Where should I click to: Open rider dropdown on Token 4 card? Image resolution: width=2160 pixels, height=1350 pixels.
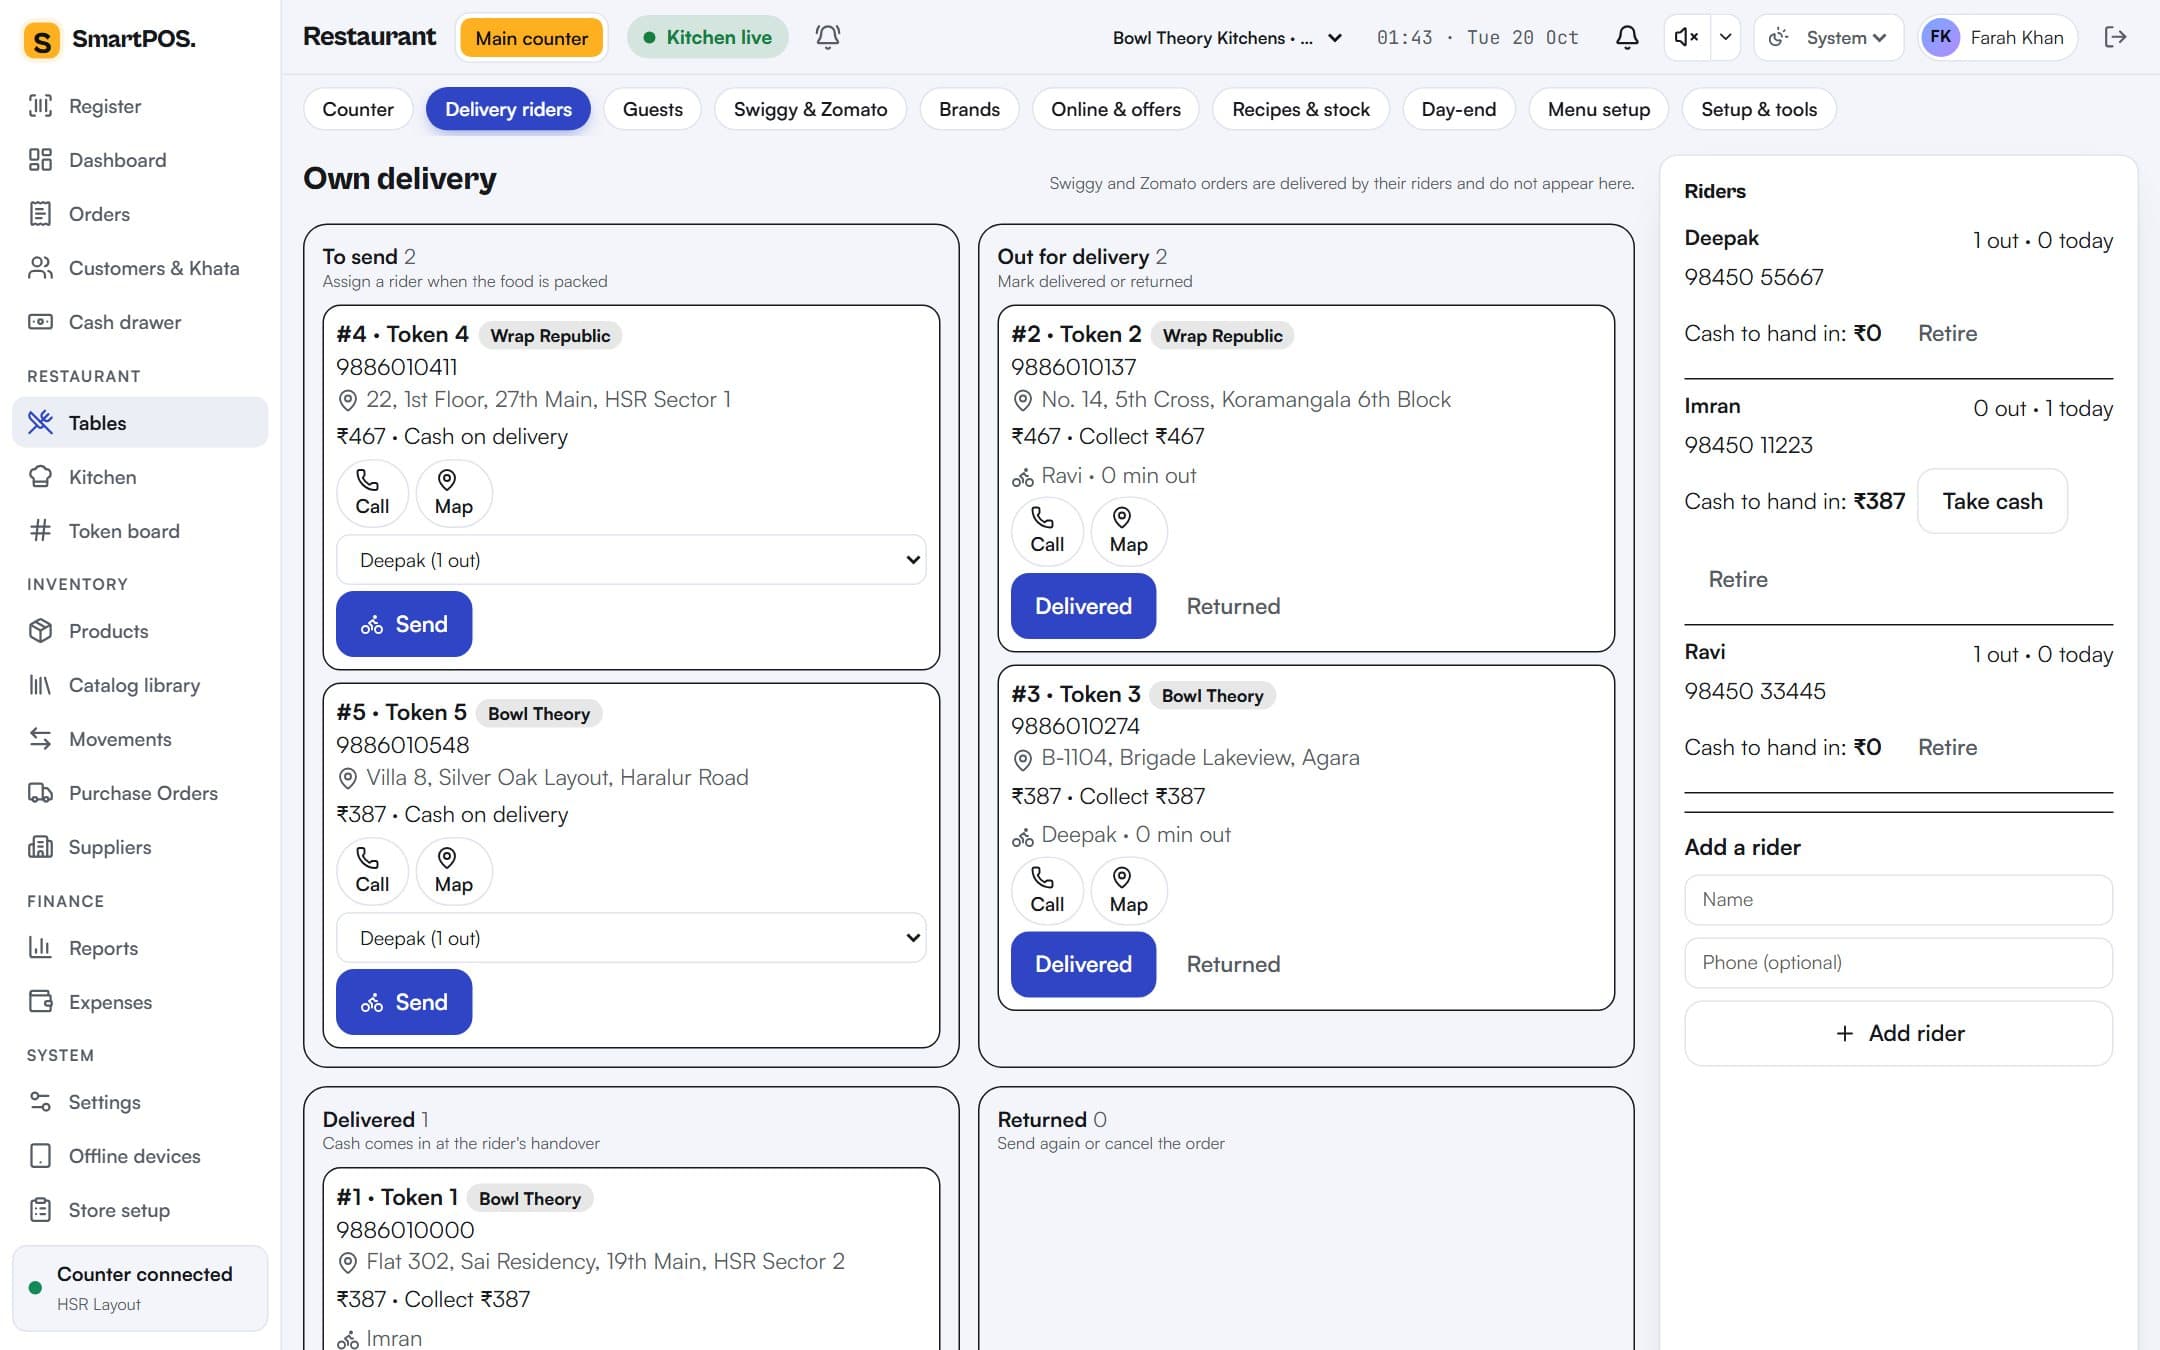[631, 560]
